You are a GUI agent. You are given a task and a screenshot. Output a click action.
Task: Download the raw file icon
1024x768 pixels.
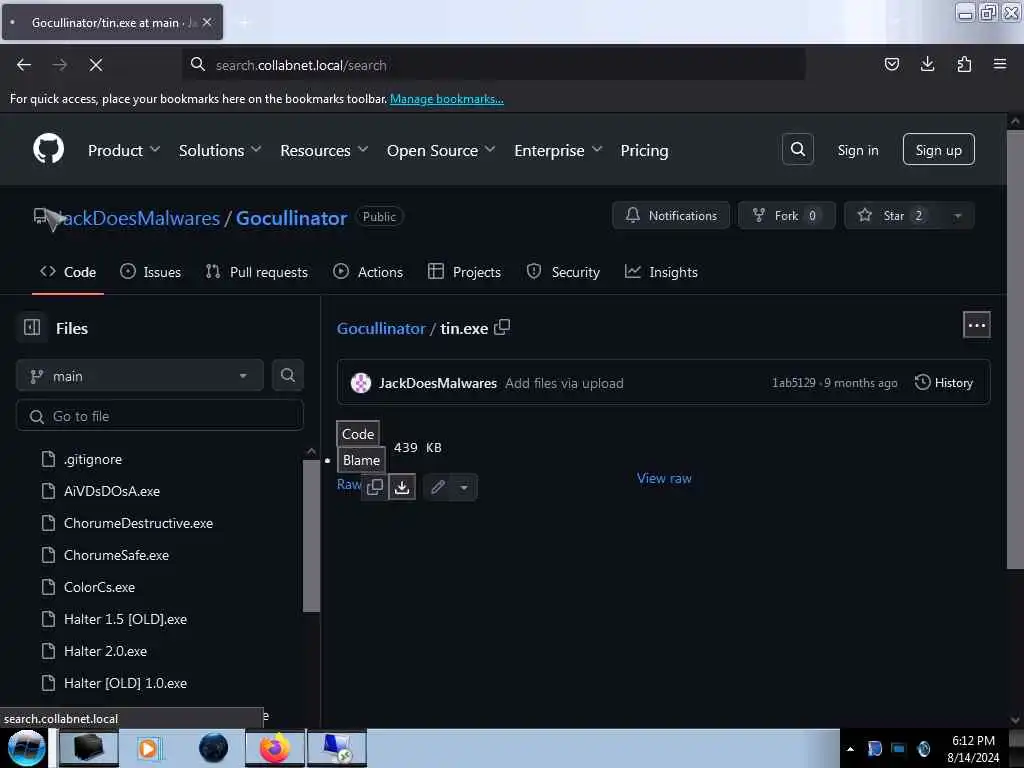402,487
